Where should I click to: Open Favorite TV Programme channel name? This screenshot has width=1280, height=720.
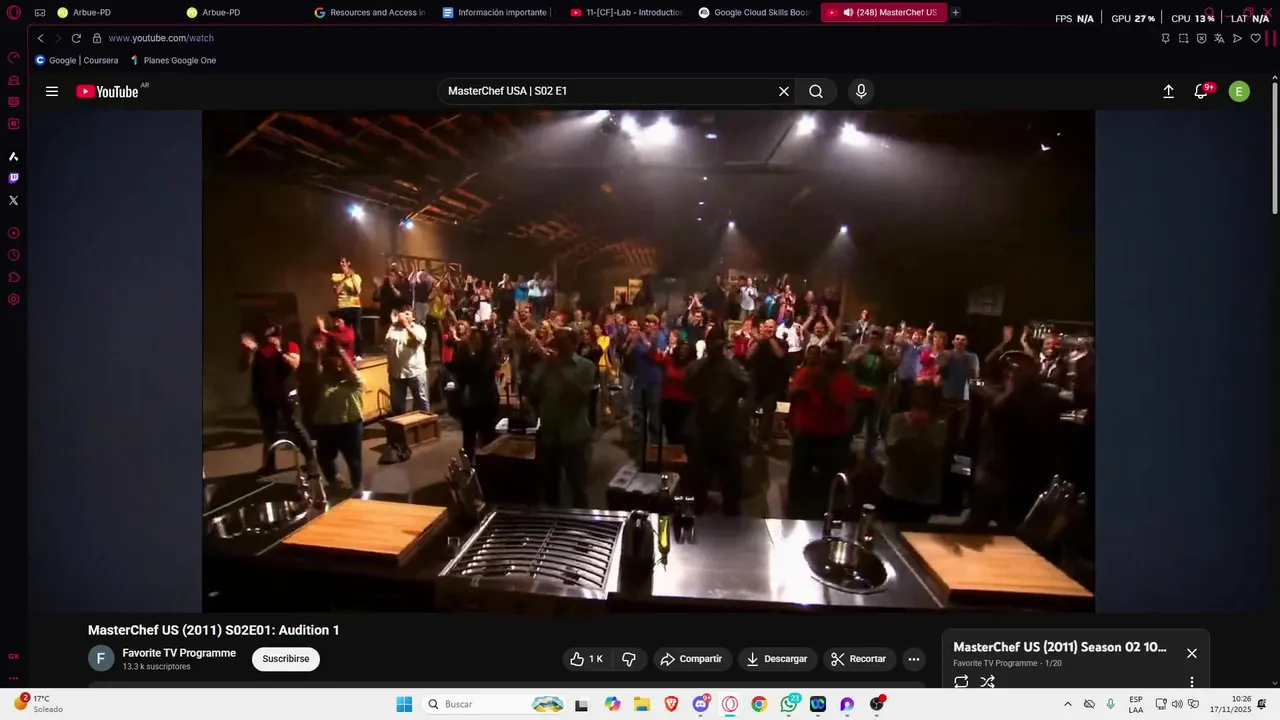179,653
